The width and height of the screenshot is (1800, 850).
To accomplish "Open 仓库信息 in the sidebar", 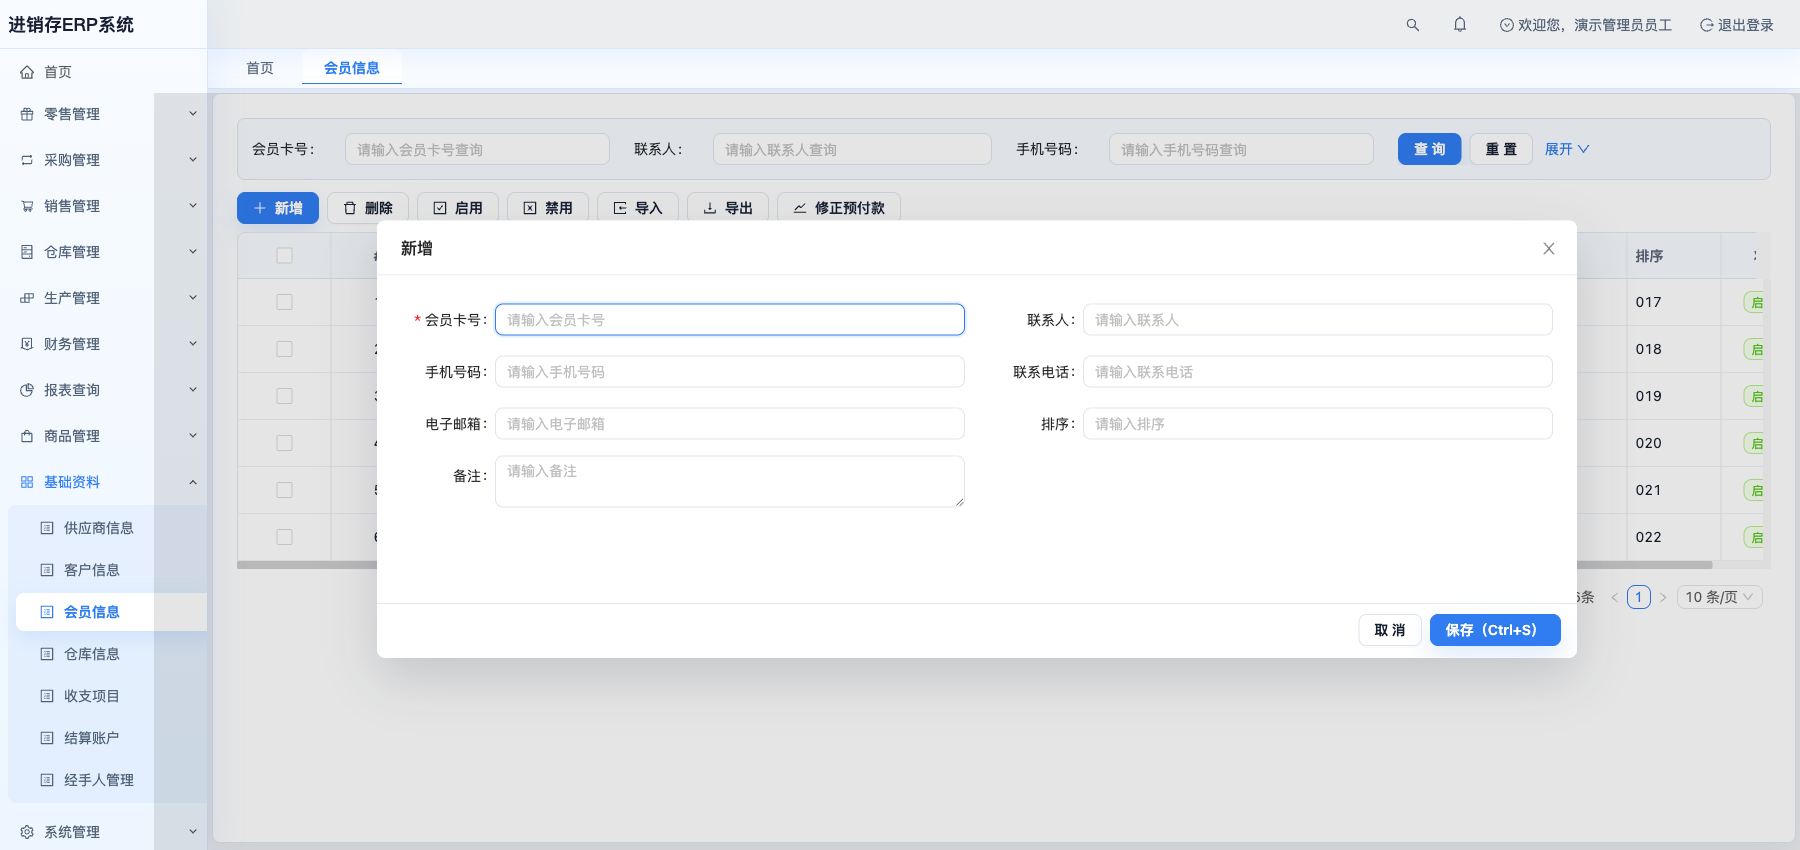I will (92, 654).
